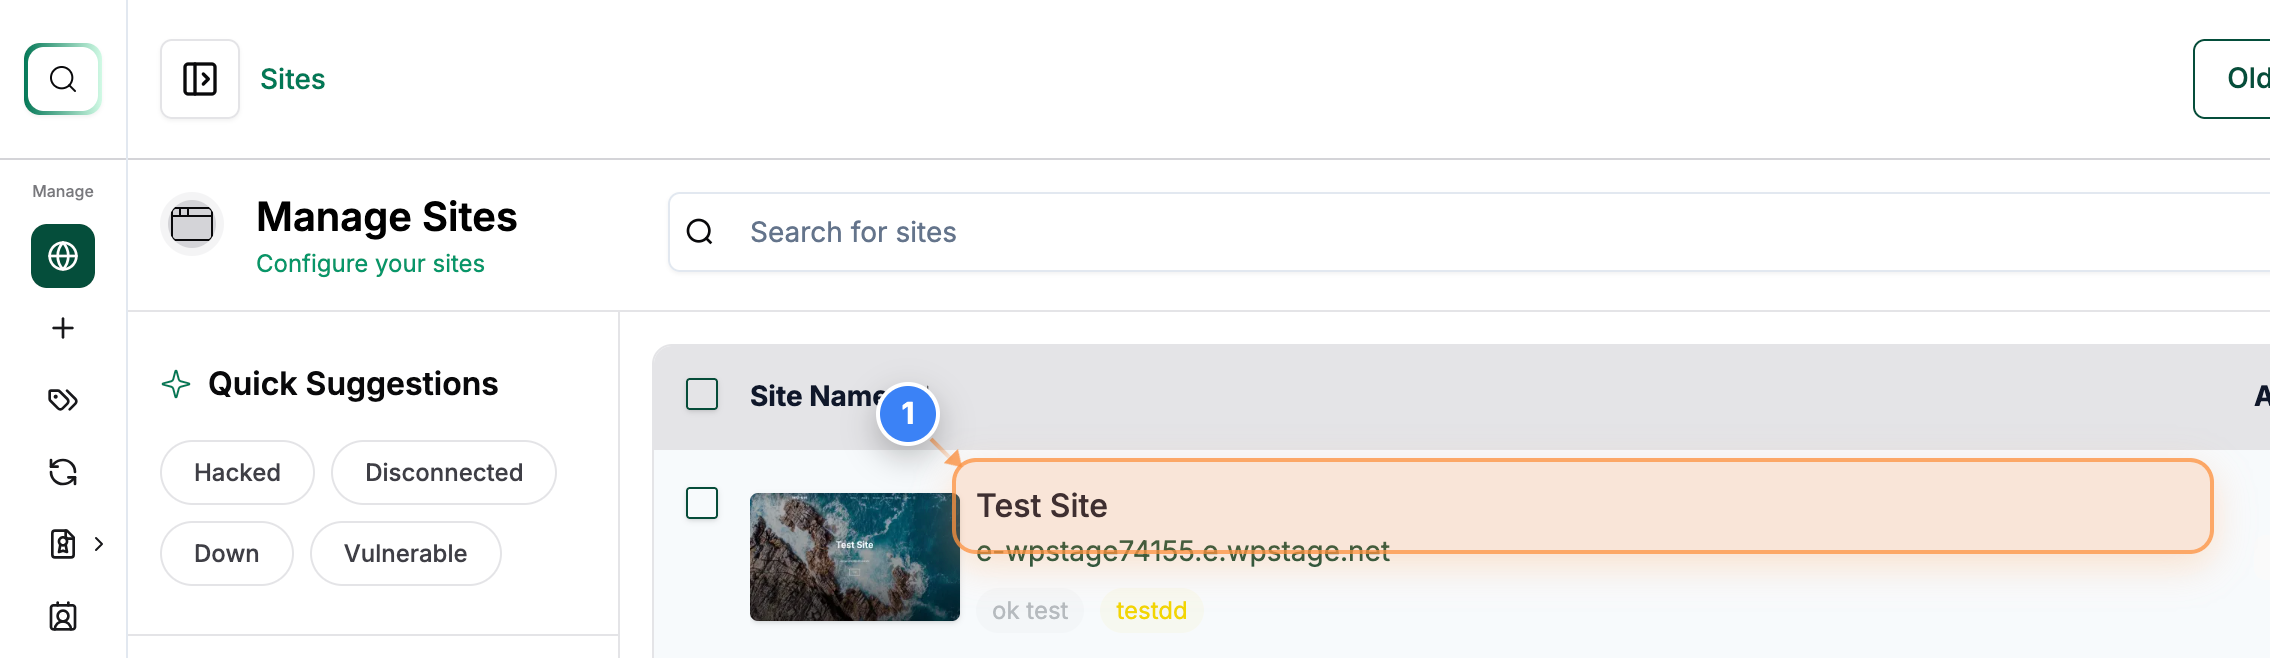Open the Sites breadcrumb link
Viewport: 2270px width, 658px height.
point(292,79)
